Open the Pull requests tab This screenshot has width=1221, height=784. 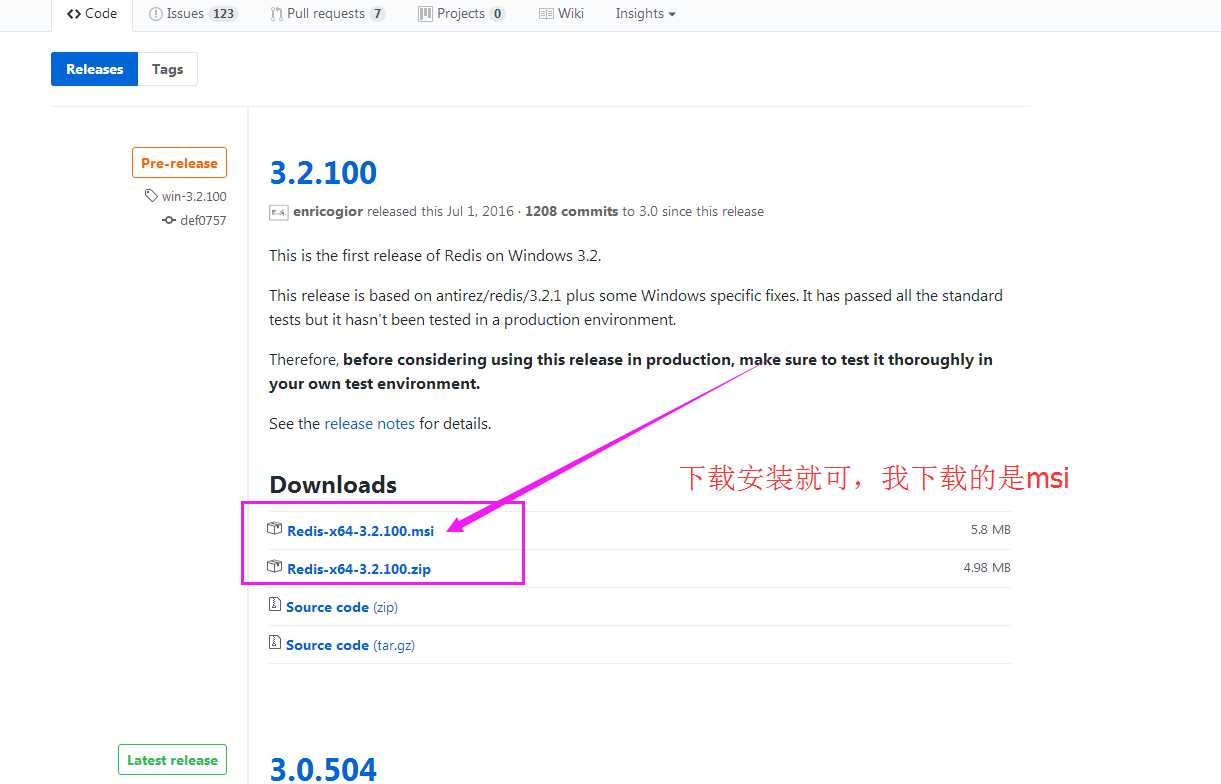327,14
